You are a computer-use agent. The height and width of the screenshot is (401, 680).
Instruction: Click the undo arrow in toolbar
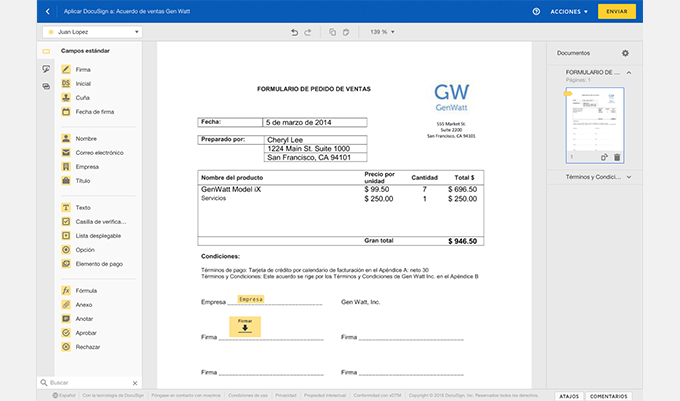coord(294,32)
